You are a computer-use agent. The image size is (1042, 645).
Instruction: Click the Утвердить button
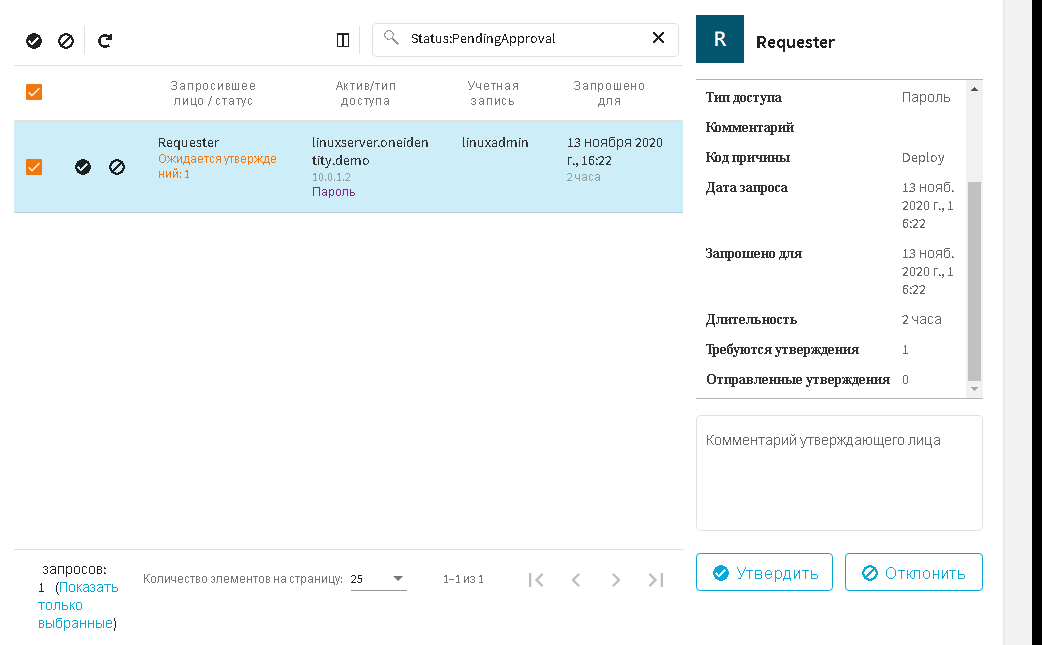(x=764, y=573)
